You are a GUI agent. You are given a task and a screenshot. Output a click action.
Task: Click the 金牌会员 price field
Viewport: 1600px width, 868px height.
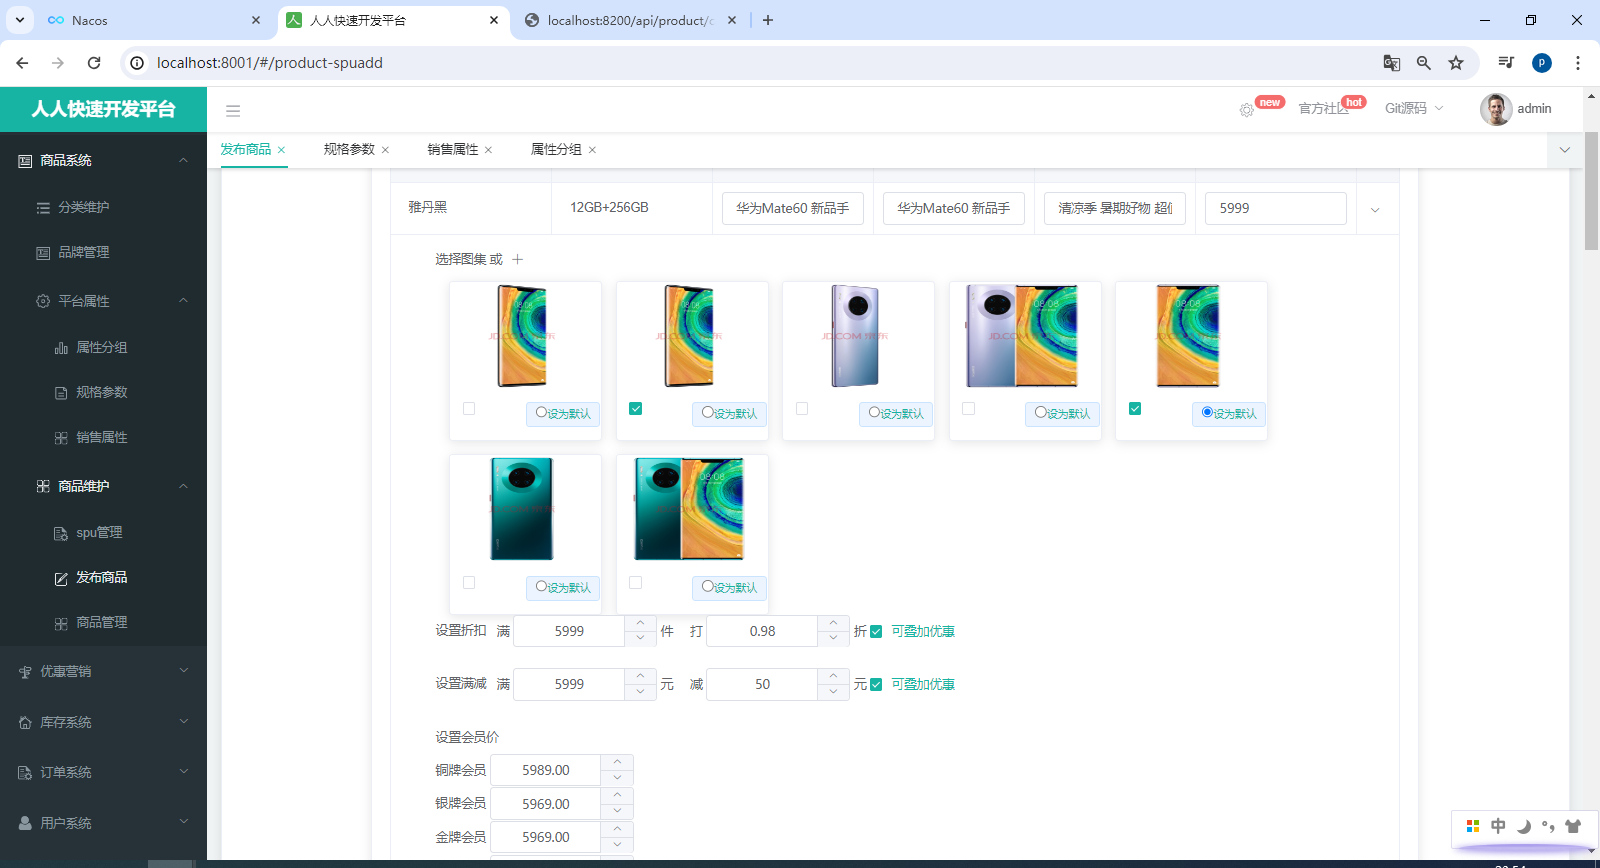point(546,838)
